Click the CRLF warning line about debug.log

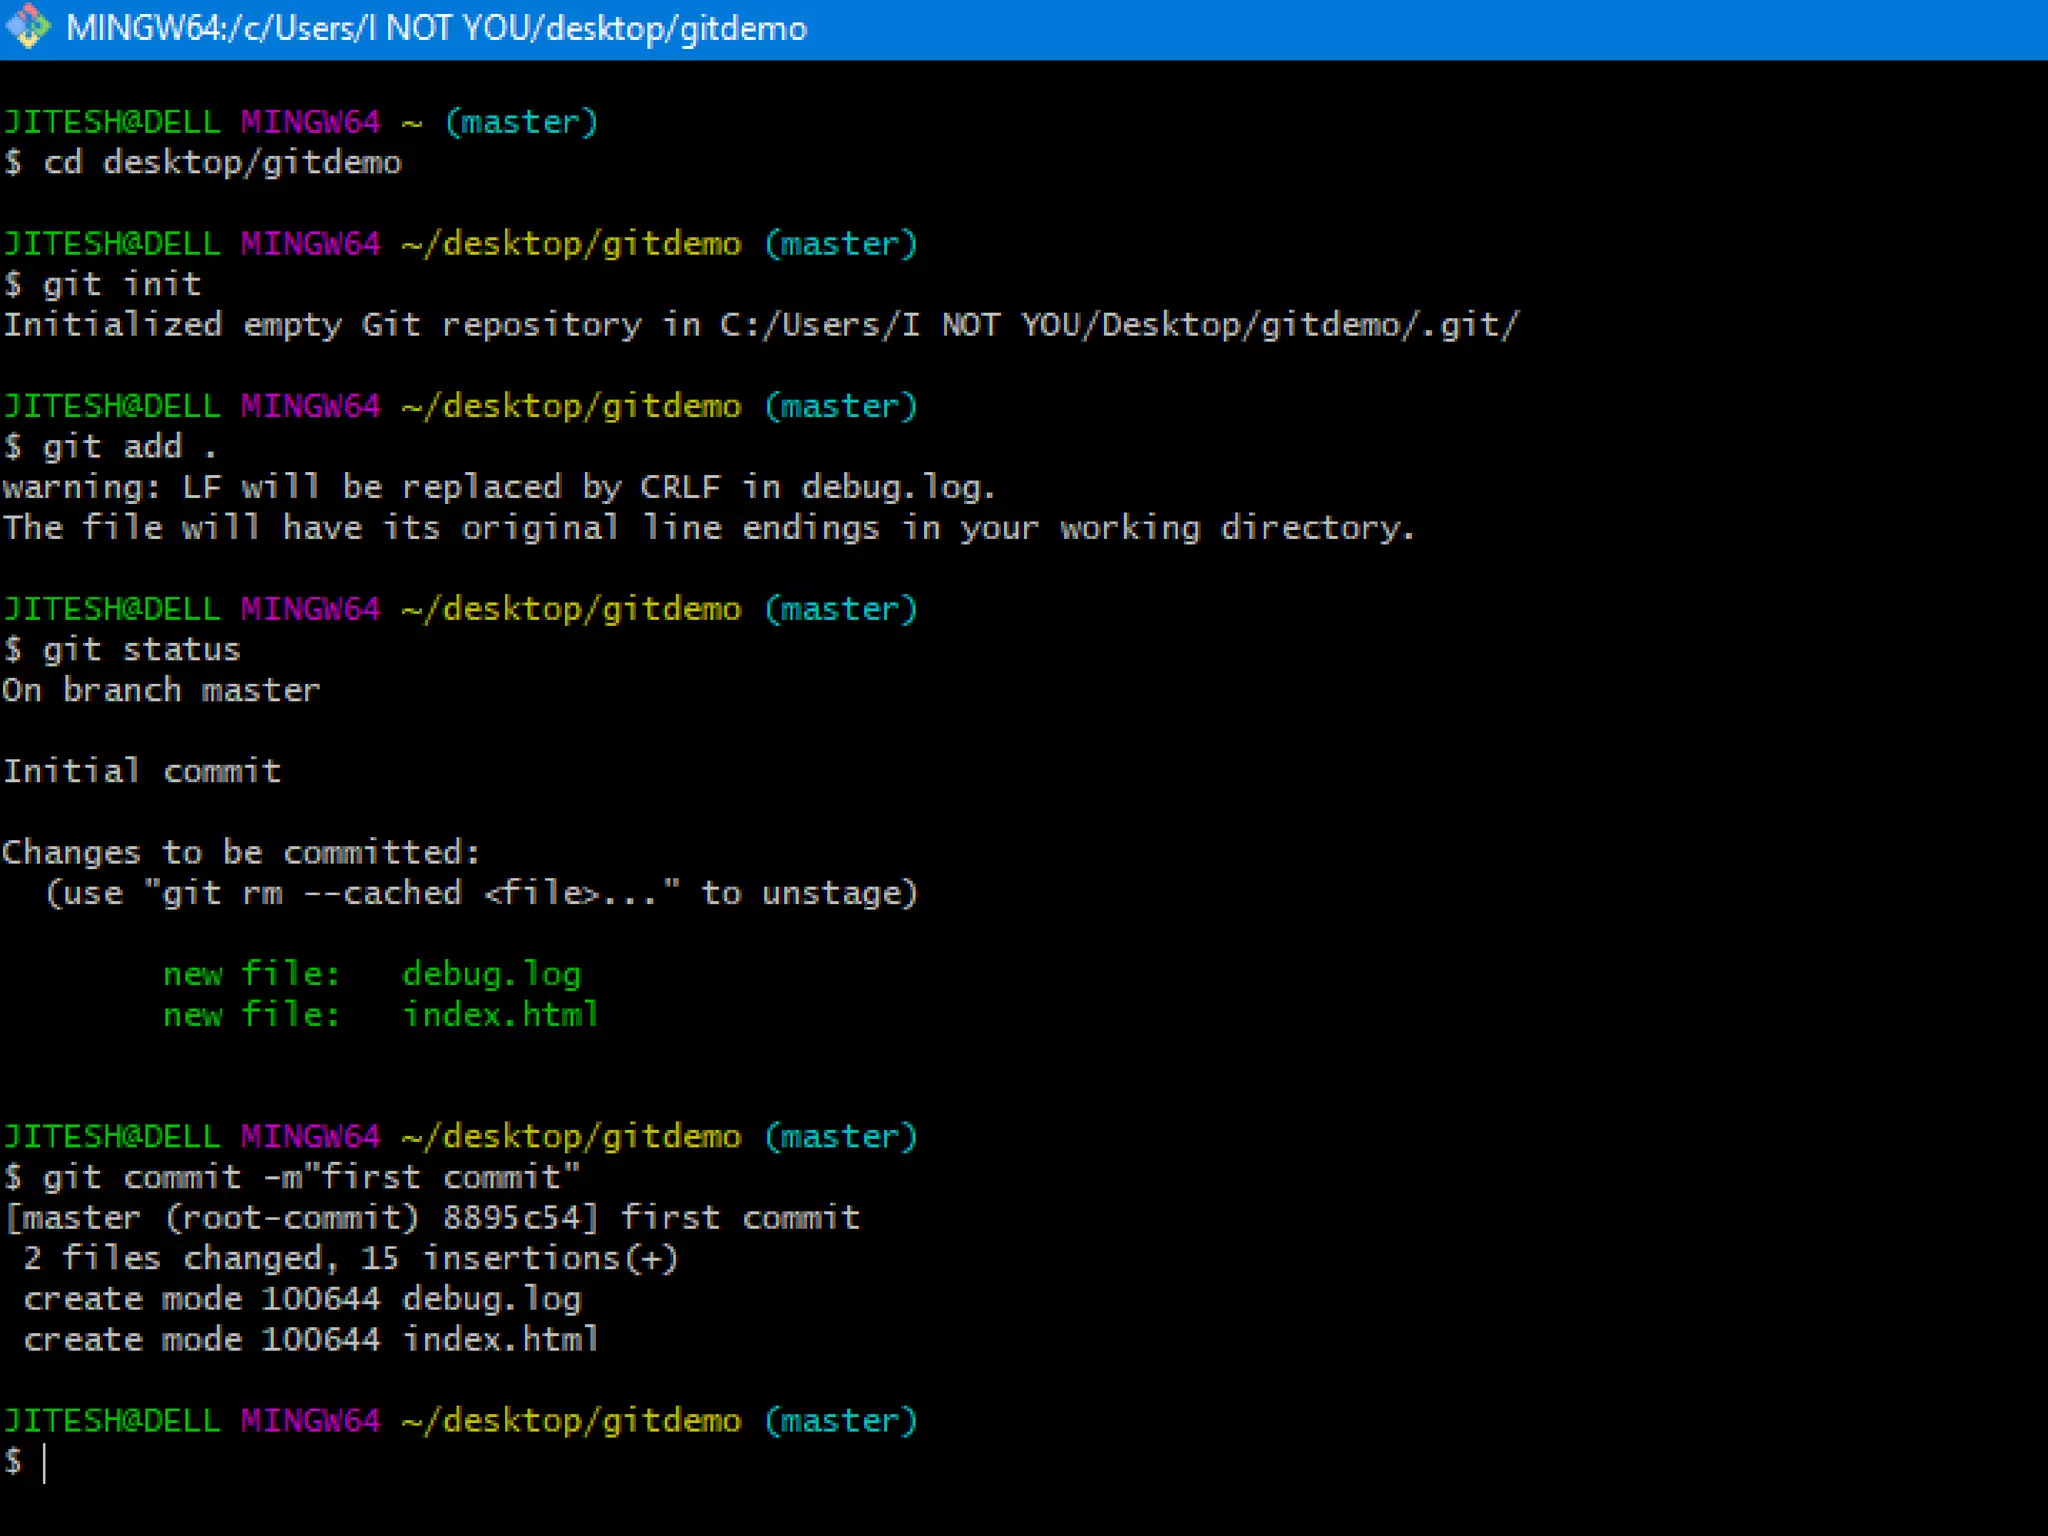pyautogui.click(x=498, y=487)
